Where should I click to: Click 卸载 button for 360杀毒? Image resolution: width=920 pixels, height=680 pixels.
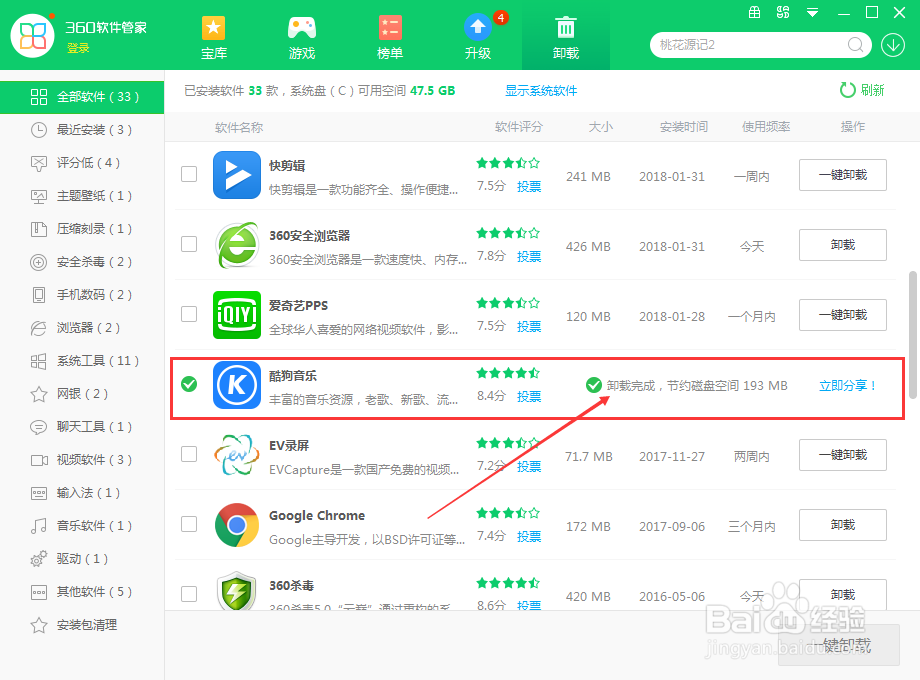coord(843,594)
